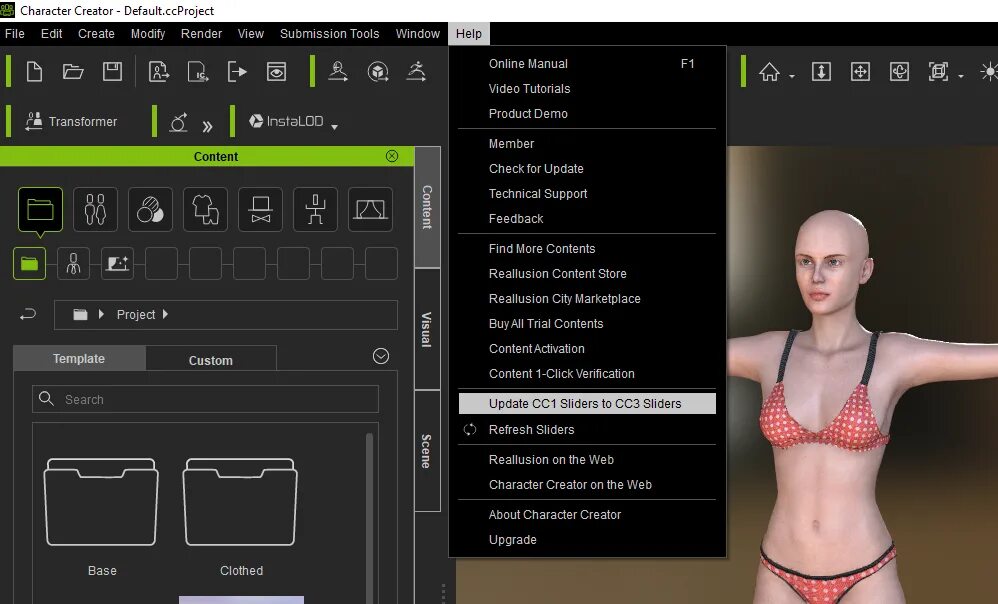Click the Preview eye window icon
This screenshot has height=604, width=998.
coord(276,71)
